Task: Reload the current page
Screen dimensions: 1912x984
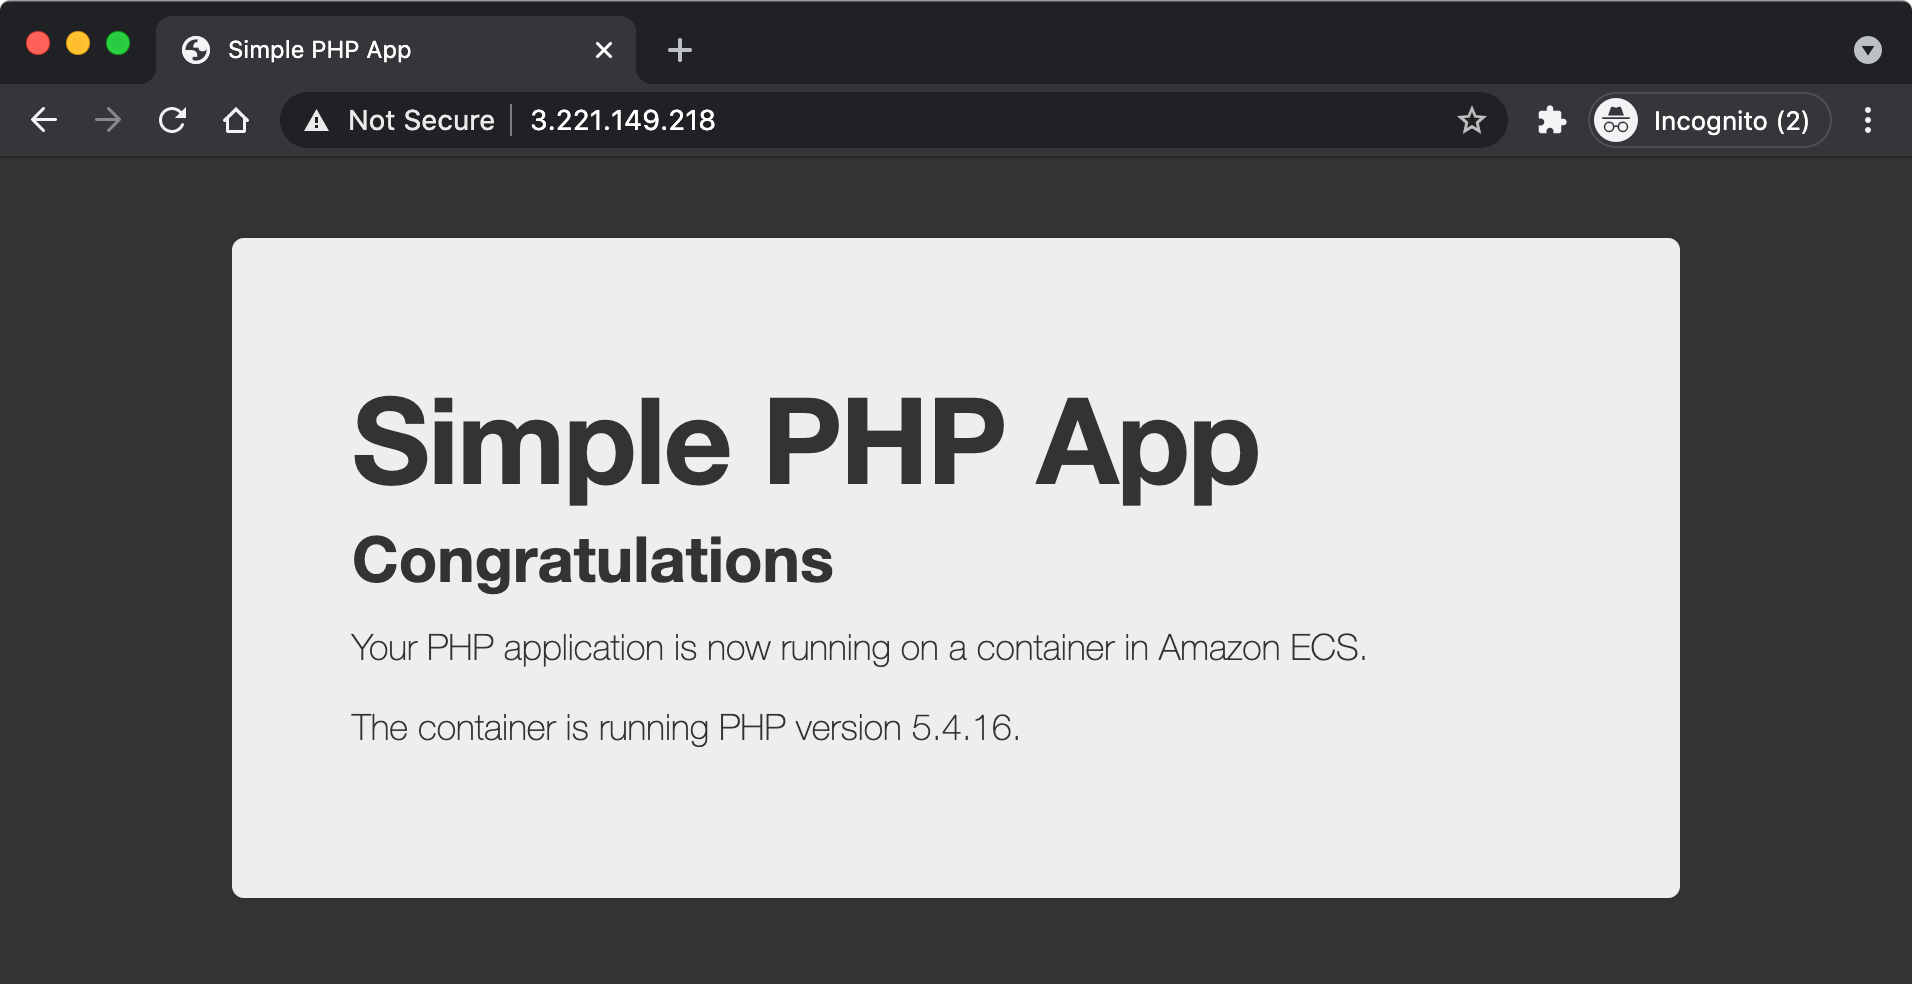Action: 172,120
